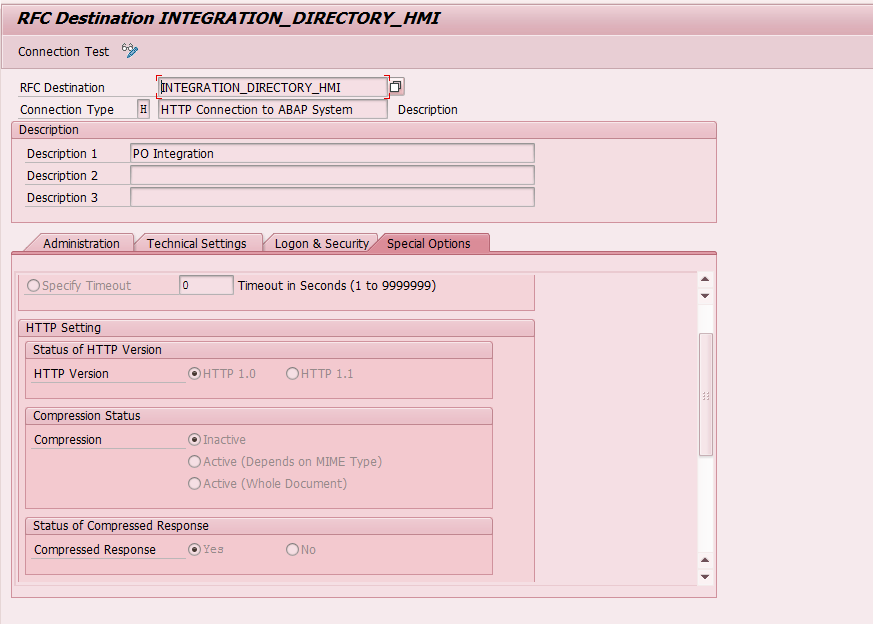
Task: Click the RFC Destination INTEGRATION_DIRECTORY_HMI title
Action: (228, 18)
